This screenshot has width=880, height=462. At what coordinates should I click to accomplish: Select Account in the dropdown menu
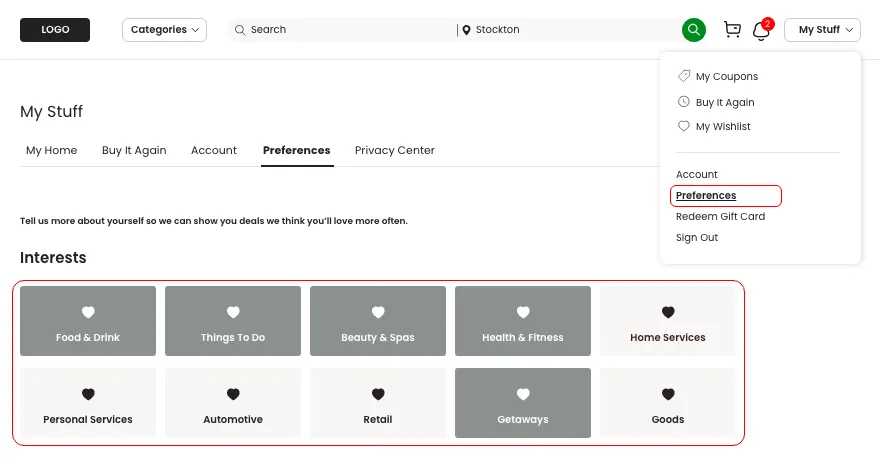[x=696, y=175]
